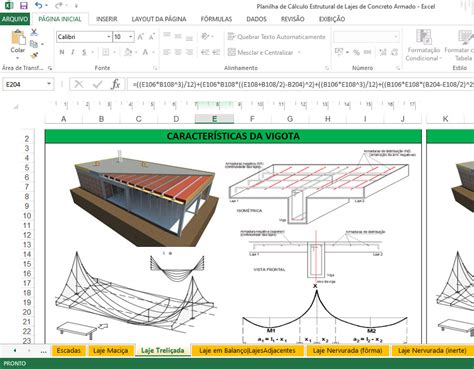Confirm formula entry with checkmark

pos(97,84)
